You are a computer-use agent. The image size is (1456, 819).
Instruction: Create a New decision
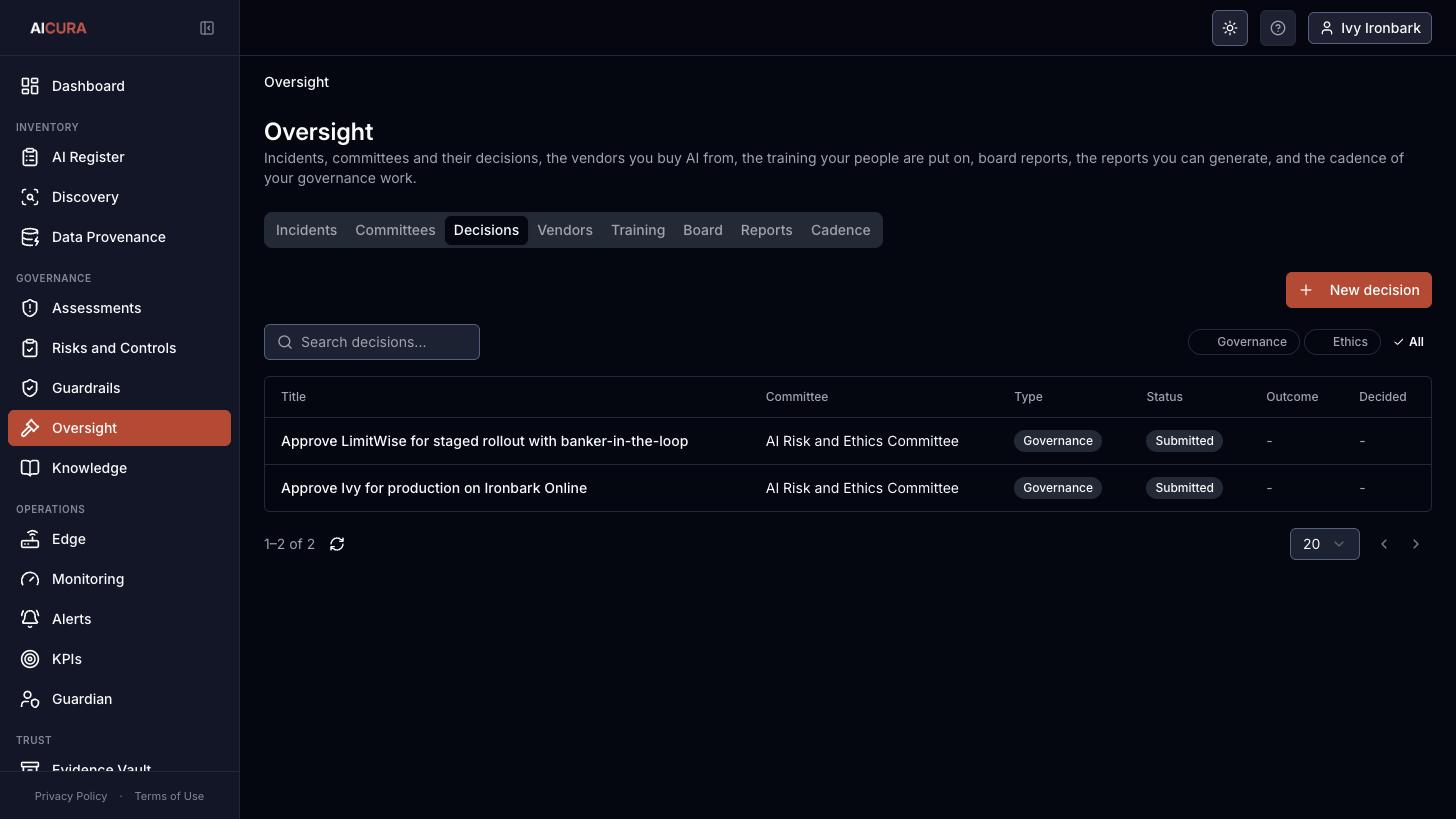coord(1359,290)
